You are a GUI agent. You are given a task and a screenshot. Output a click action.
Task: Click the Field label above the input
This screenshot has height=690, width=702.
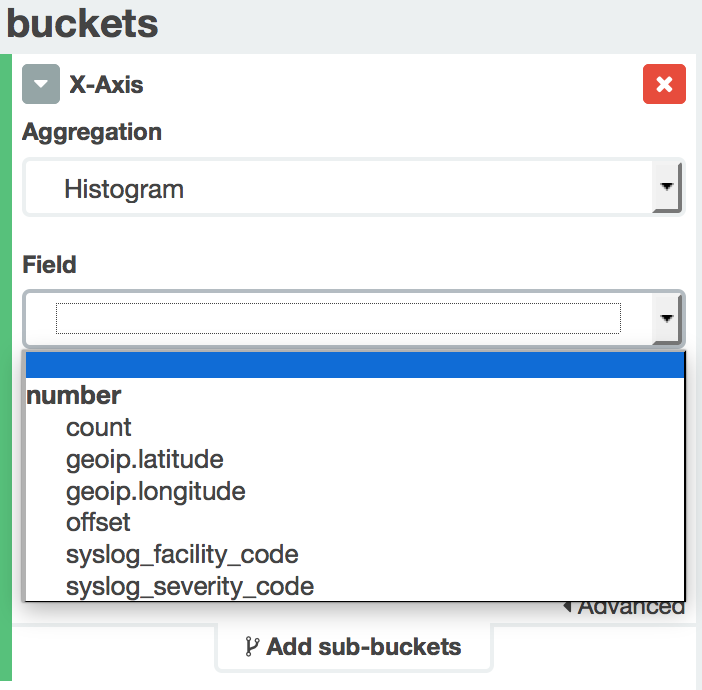point(49,265)
